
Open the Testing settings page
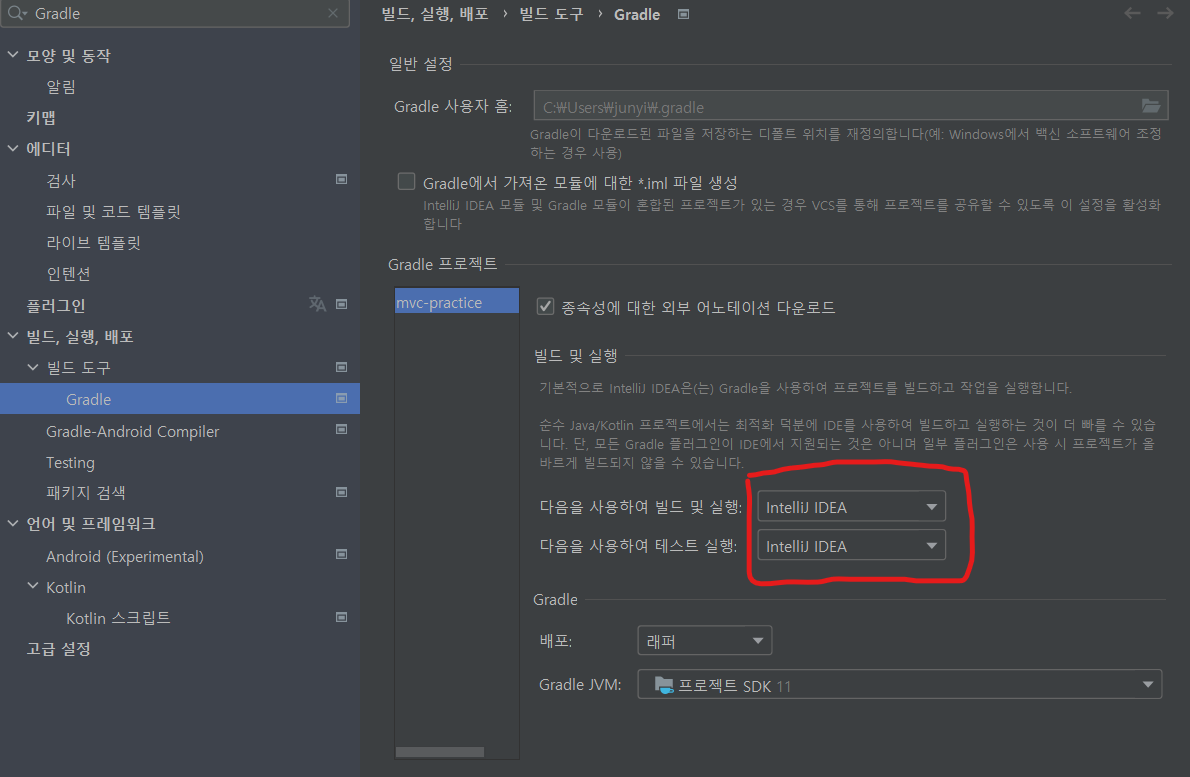click(71, 462)
